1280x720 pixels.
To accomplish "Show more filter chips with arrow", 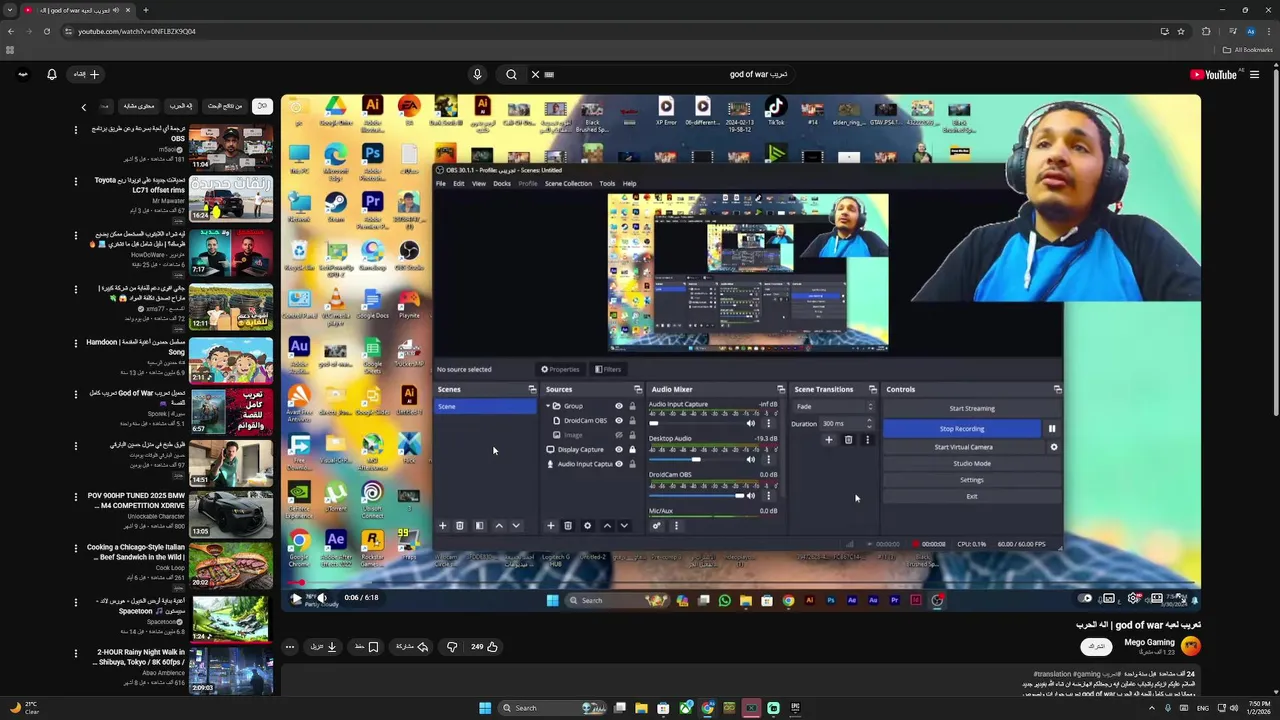I will tap(84, 106).
